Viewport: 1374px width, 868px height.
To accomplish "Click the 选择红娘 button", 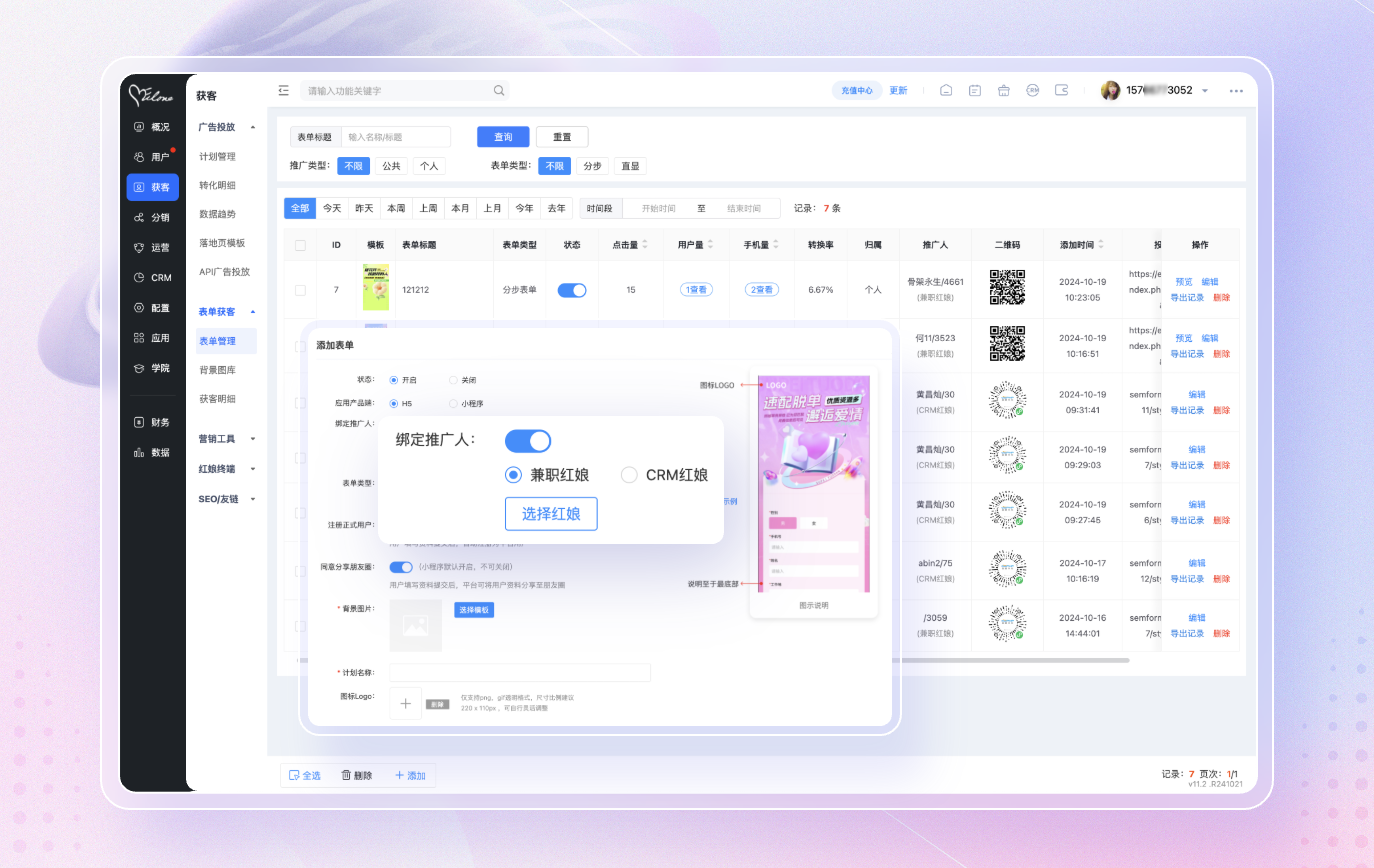I will coord(551,514).
